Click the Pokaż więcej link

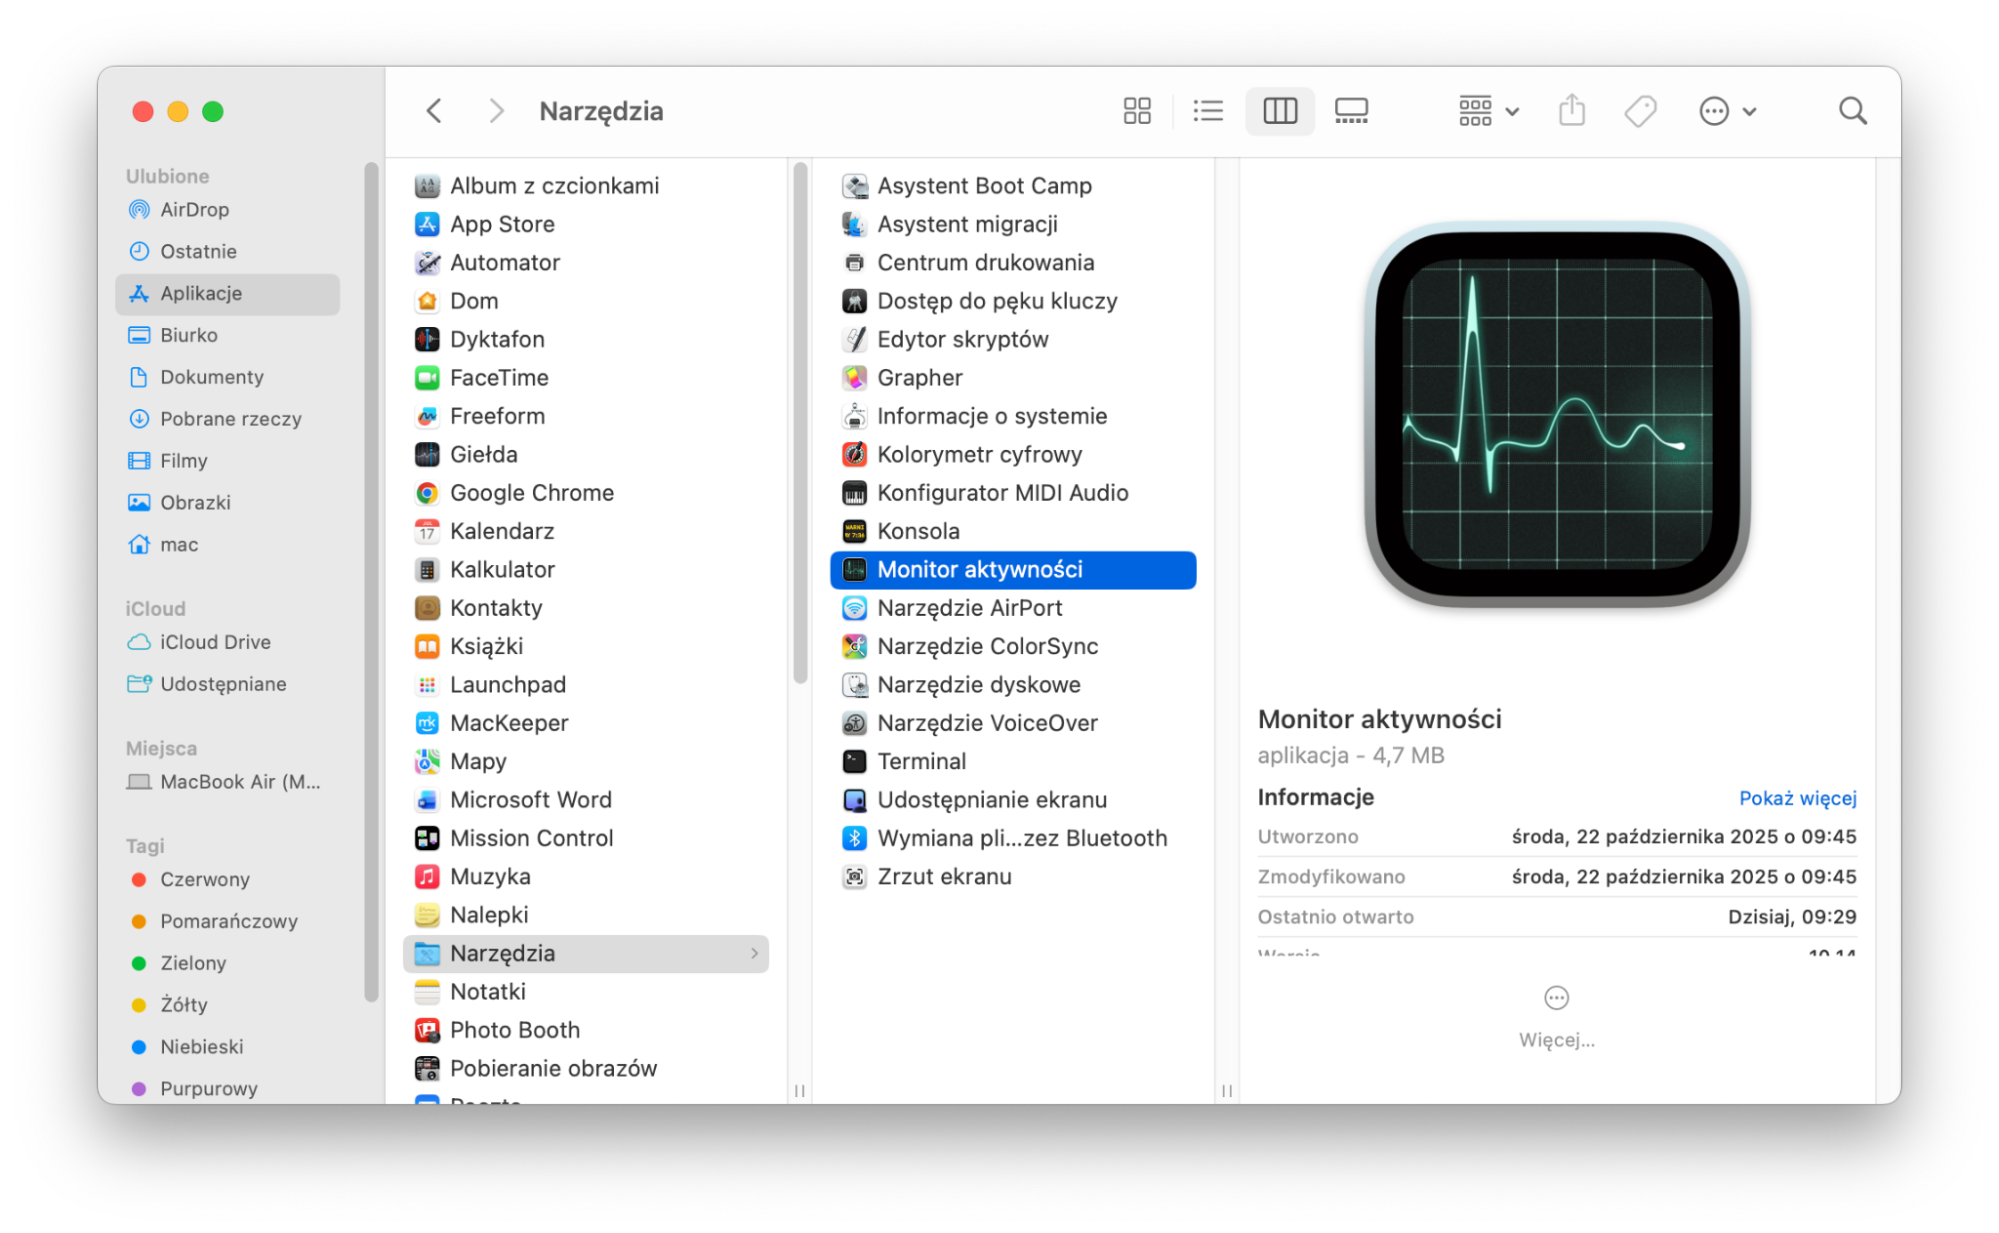[x=1797, y=798]
